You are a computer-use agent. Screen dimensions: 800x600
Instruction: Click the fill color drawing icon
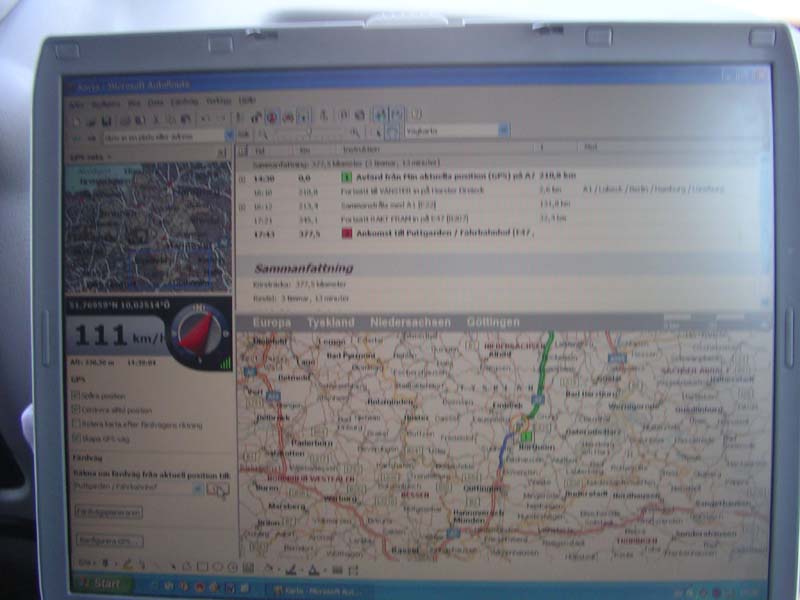(x=269, y=568)
